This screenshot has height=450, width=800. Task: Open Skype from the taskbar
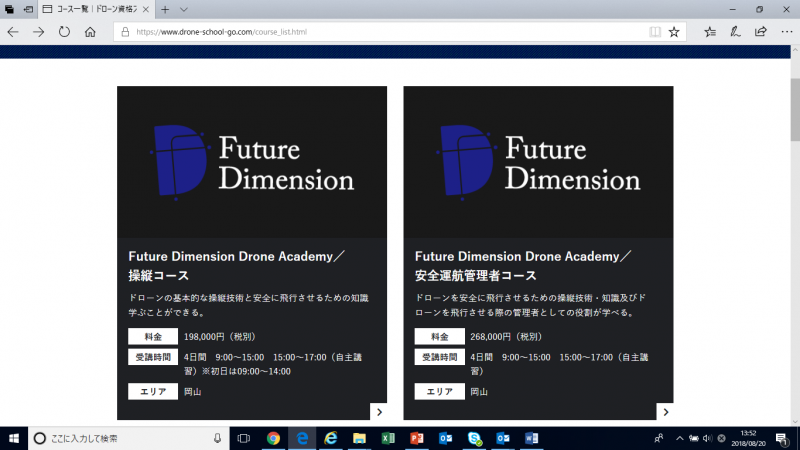(x=474, y=438)
